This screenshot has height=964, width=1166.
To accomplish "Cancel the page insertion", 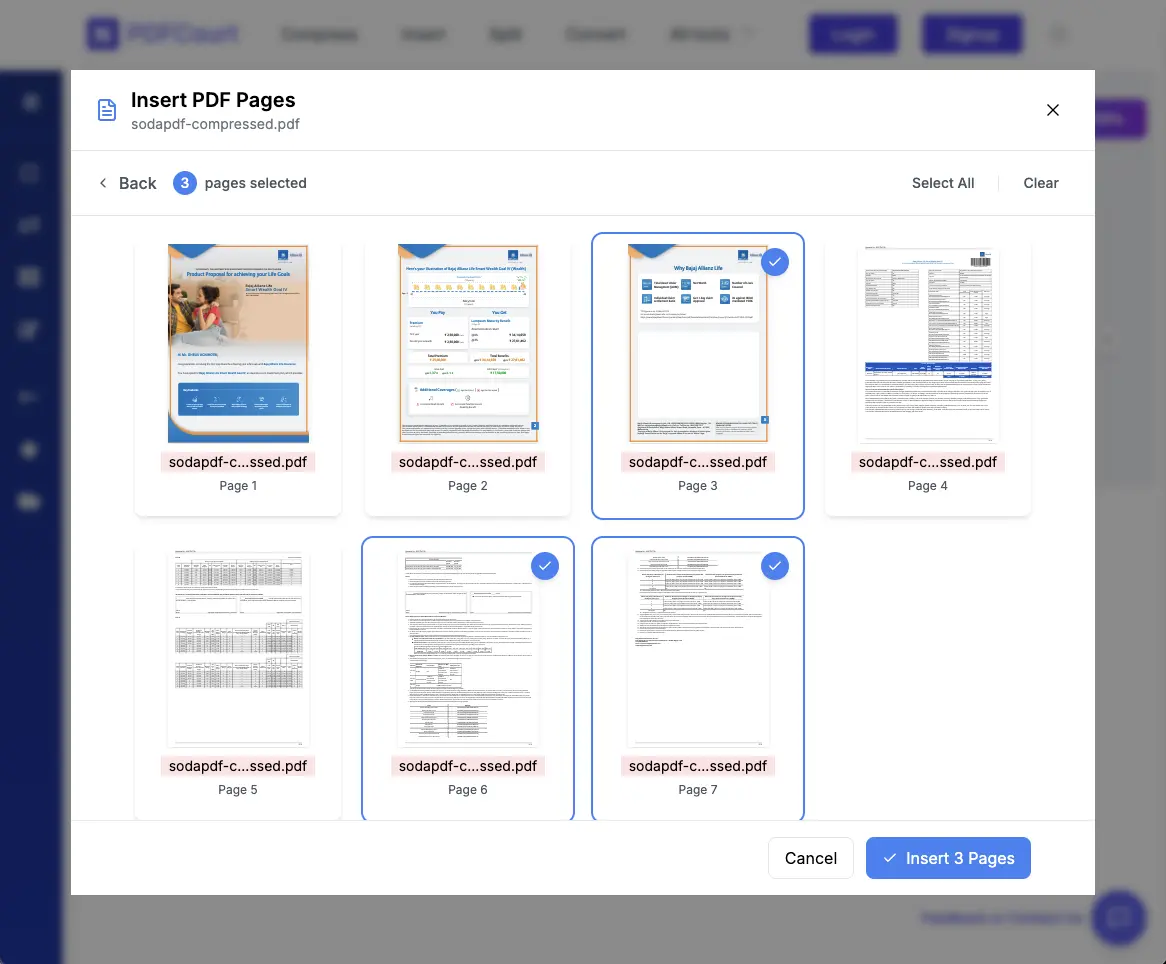I will click(x=811, y=858).
